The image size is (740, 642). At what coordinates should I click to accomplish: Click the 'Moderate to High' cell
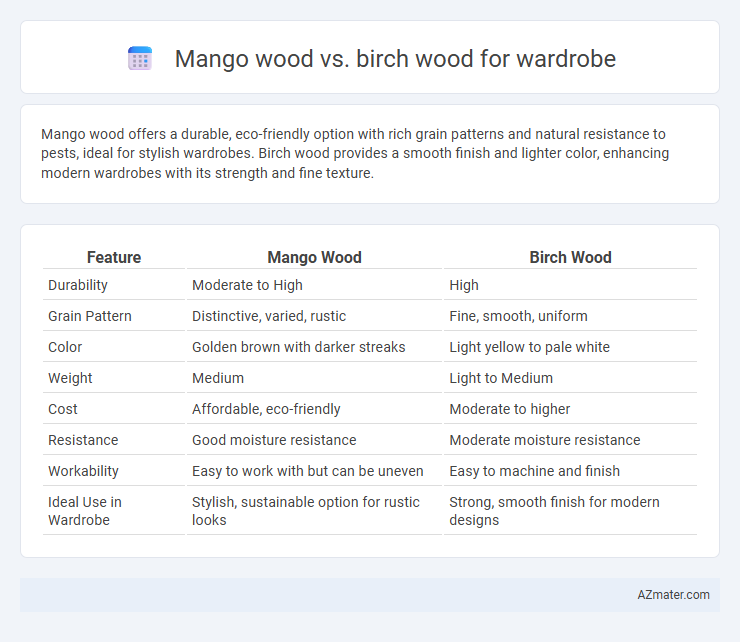(247, 285)
